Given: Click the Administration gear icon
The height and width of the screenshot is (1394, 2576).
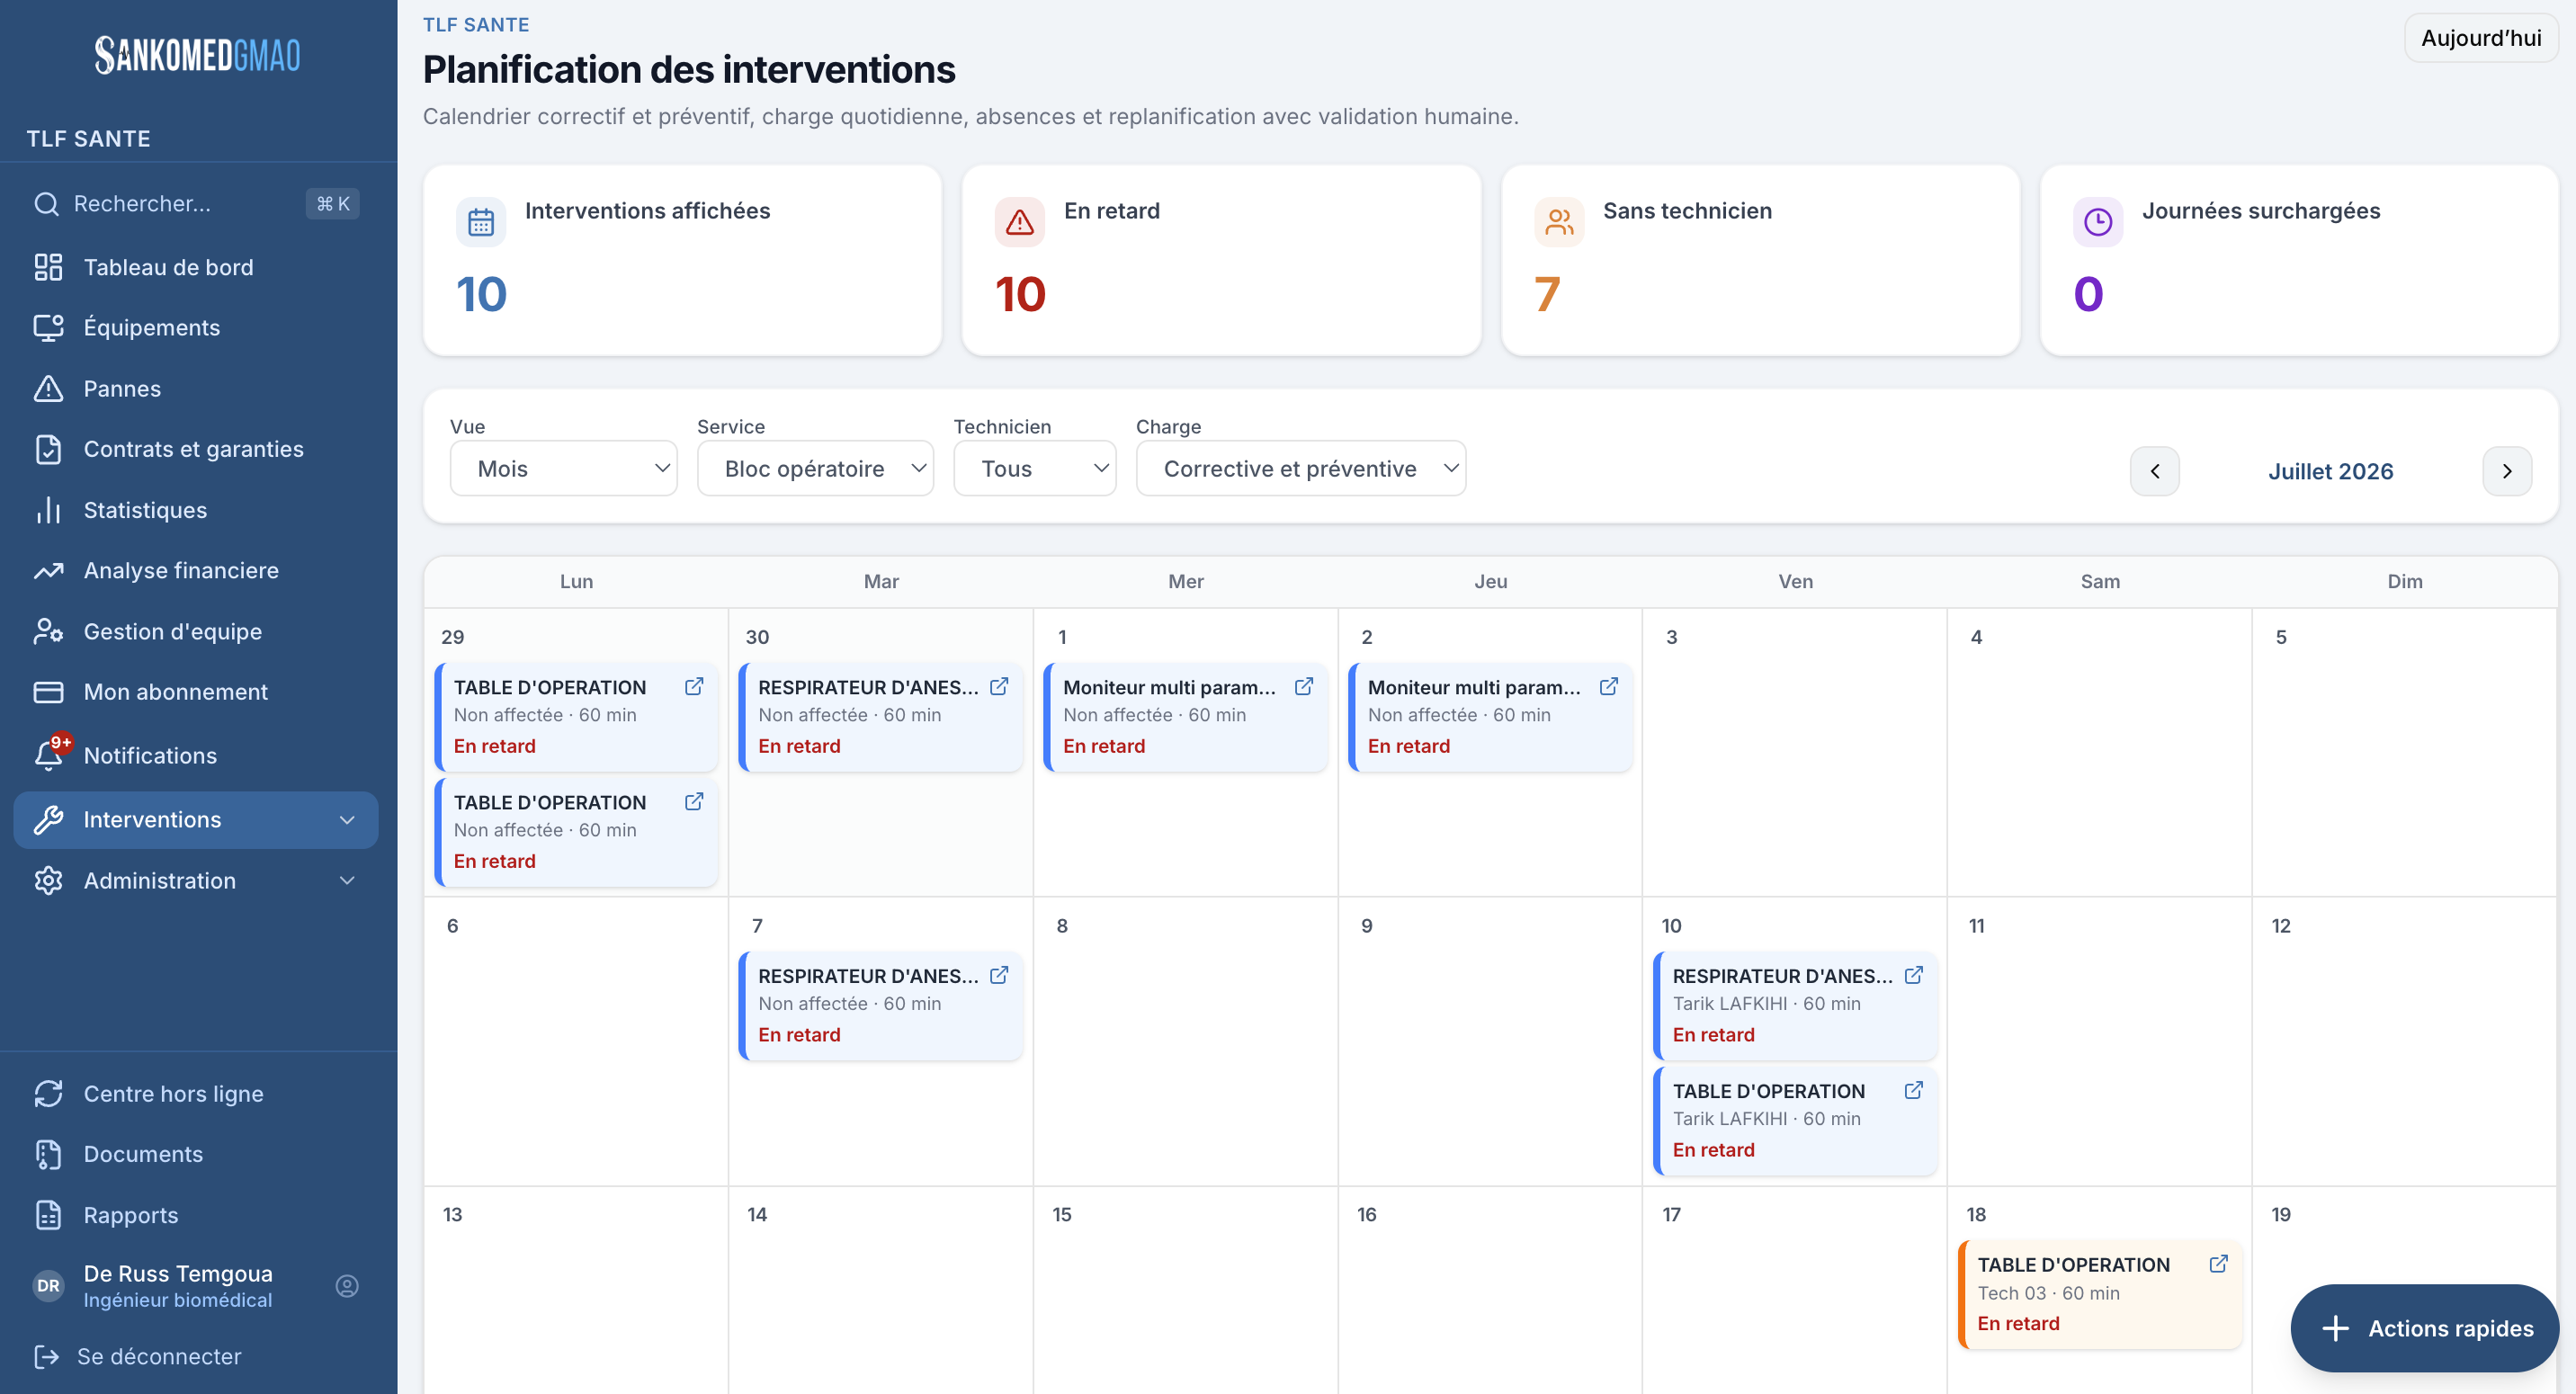Looking at the screenshot, I should coord(48,880).
